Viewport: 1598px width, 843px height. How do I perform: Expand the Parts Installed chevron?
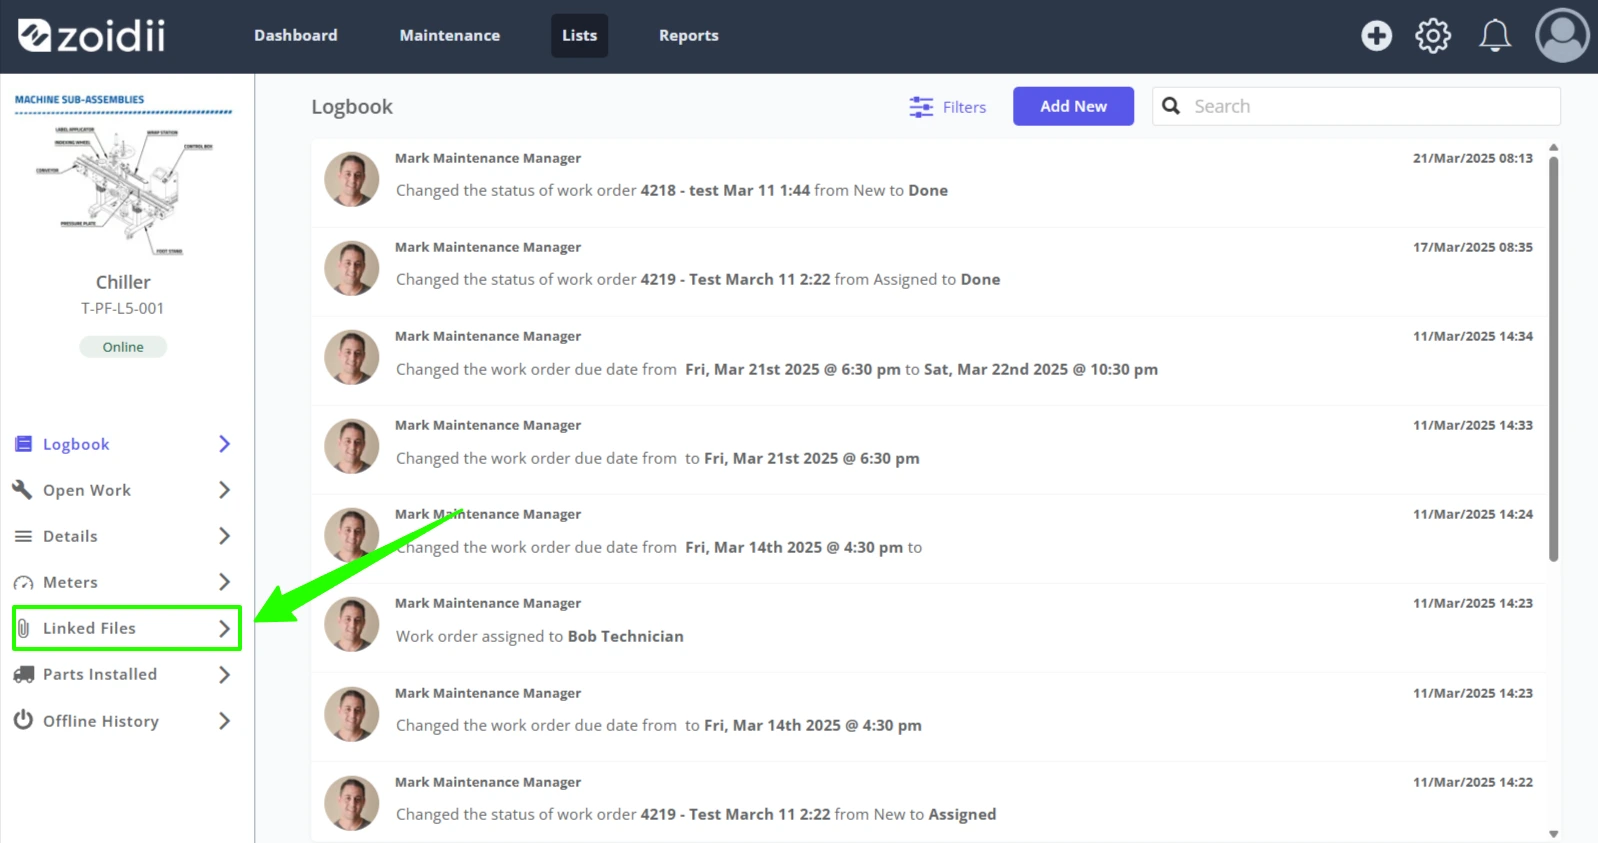pos(224,674)
